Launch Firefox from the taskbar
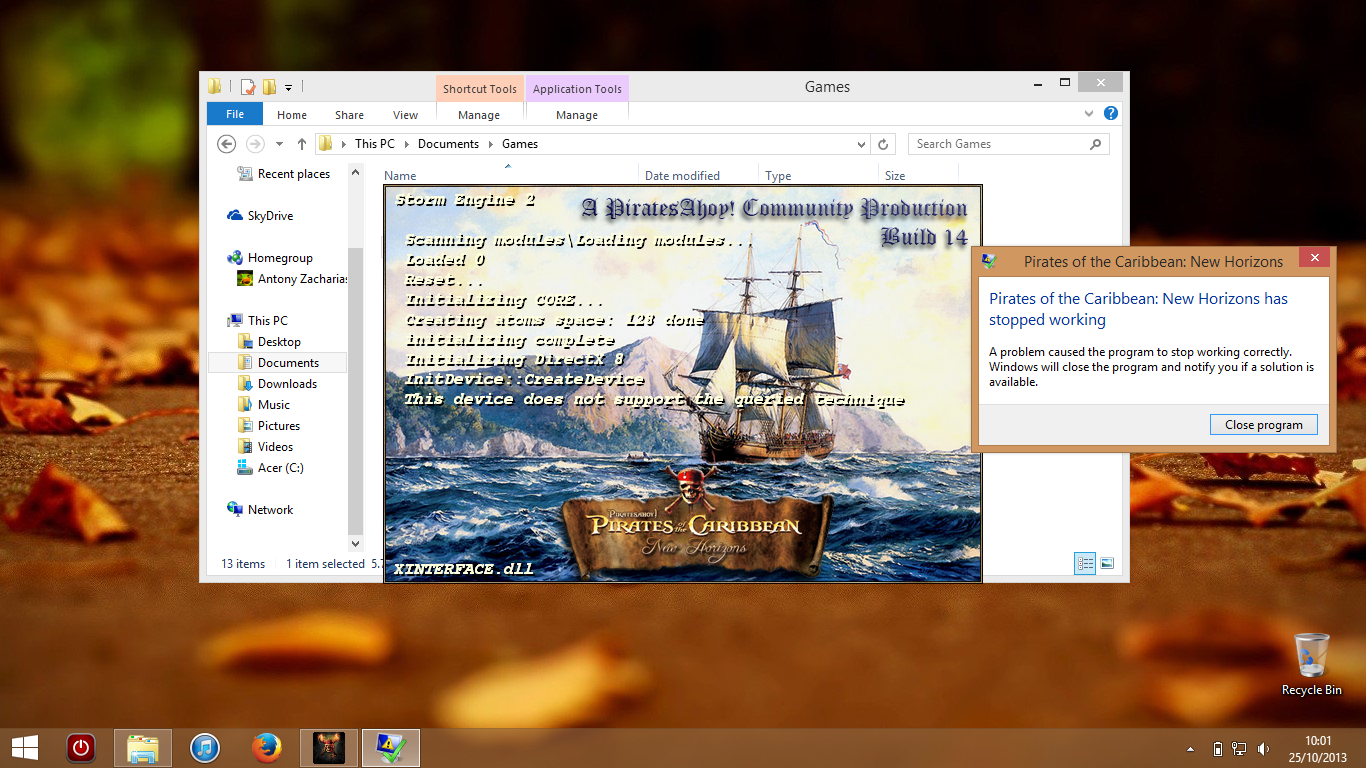The height and width of the screenshot is (768, 1366). click(x=267, y=748)
